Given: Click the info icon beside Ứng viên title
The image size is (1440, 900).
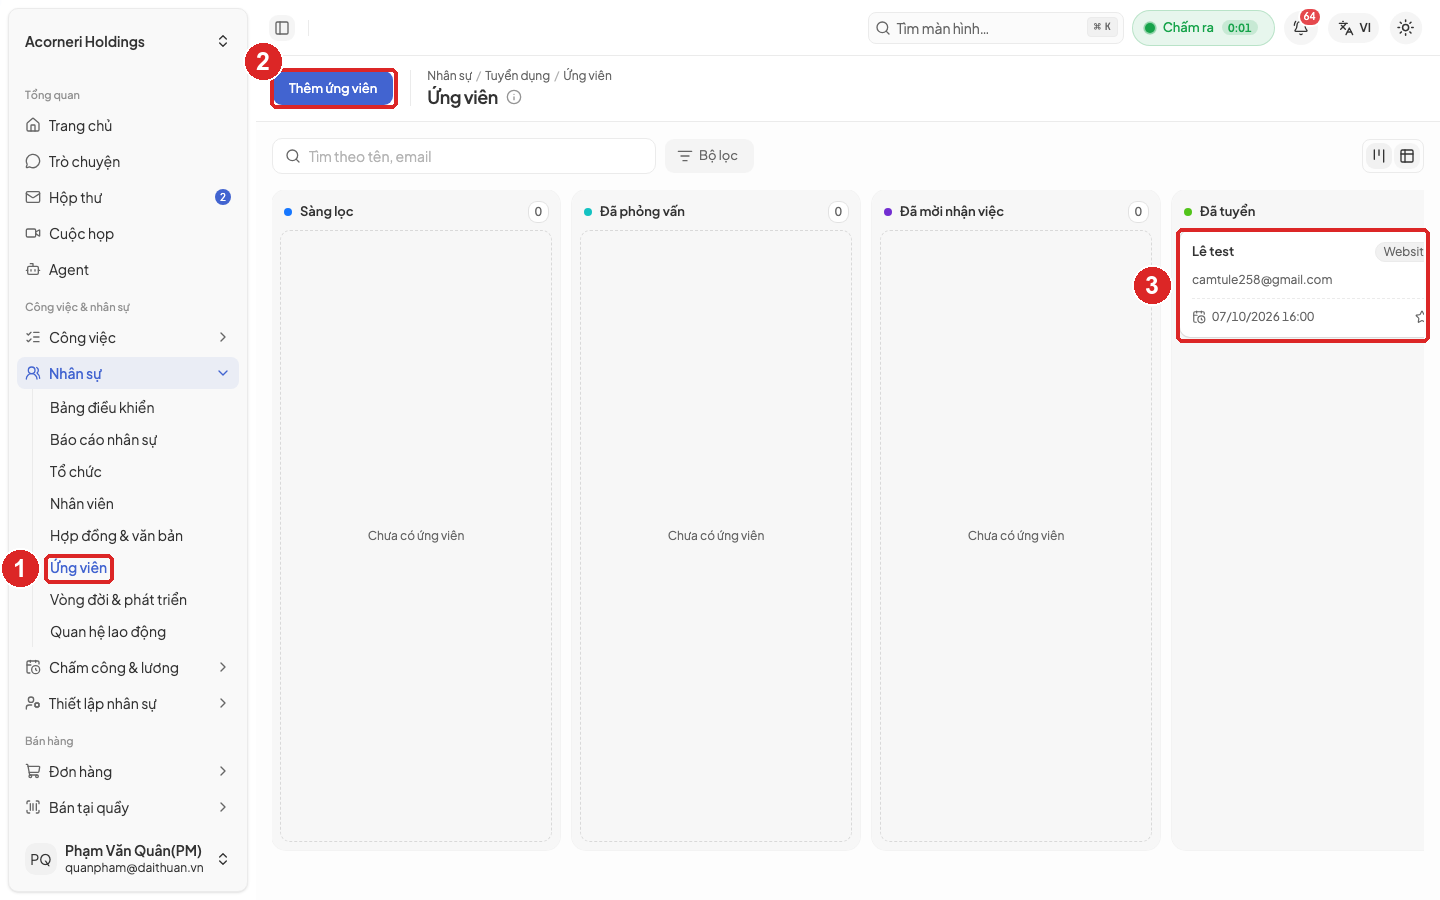Looking at the screenshot, I should [x=514, y=97].
